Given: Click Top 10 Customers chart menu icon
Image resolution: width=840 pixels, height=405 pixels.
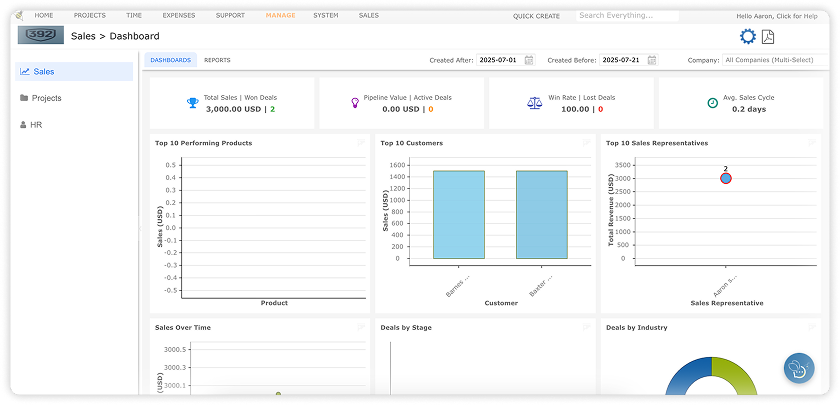Looking at the screenshot, I should pyautogui.click(x=587, y=142).
